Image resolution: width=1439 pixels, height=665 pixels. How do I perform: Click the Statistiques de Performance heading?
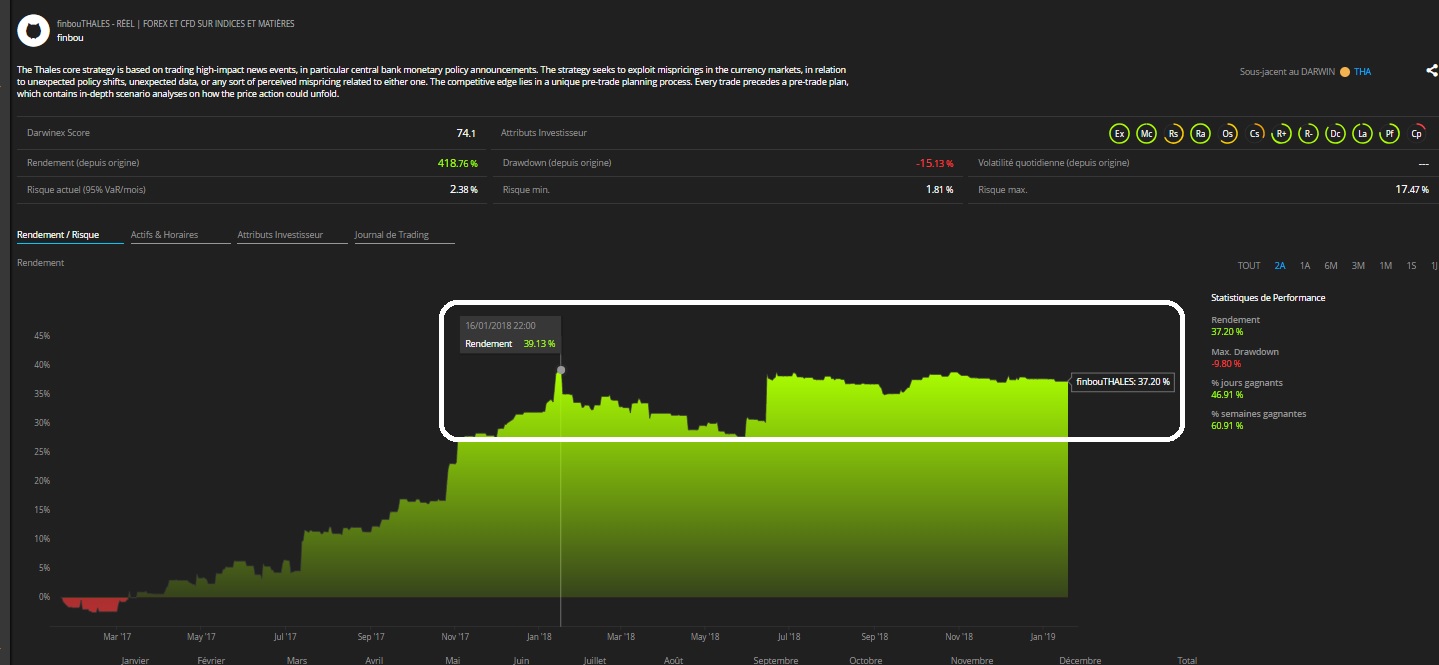coord(1268,298)
